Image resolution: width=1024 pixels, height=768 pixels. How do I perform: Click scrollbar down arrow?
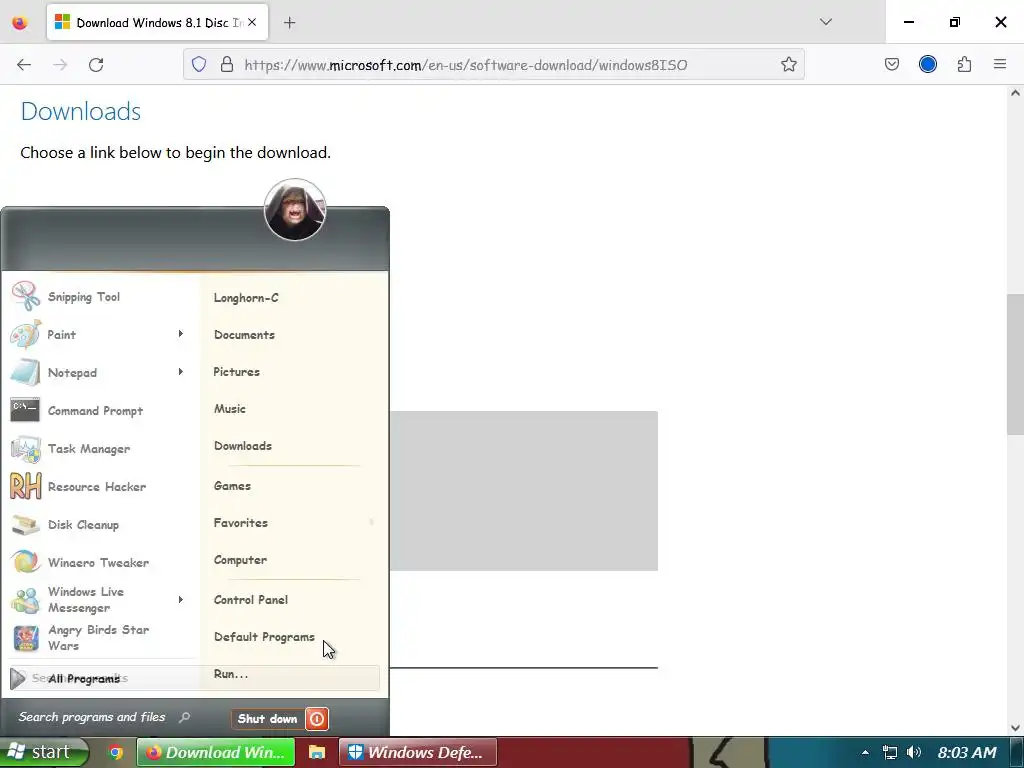pyautogui.click(x=1016, y=727)
